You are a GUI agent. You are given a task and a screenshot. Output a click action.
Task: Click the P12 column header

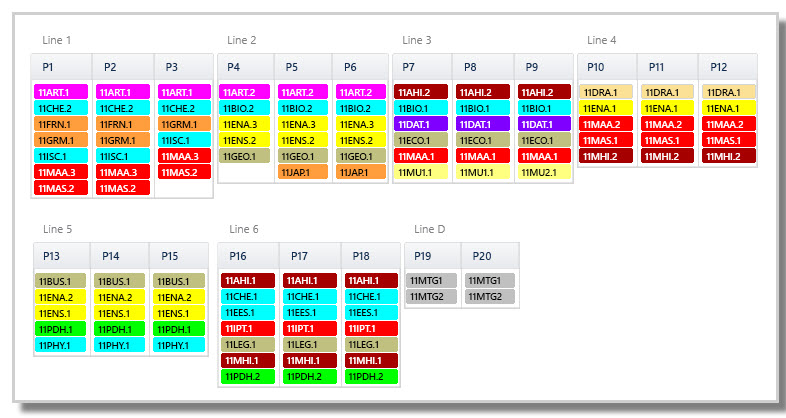(727, 67)
